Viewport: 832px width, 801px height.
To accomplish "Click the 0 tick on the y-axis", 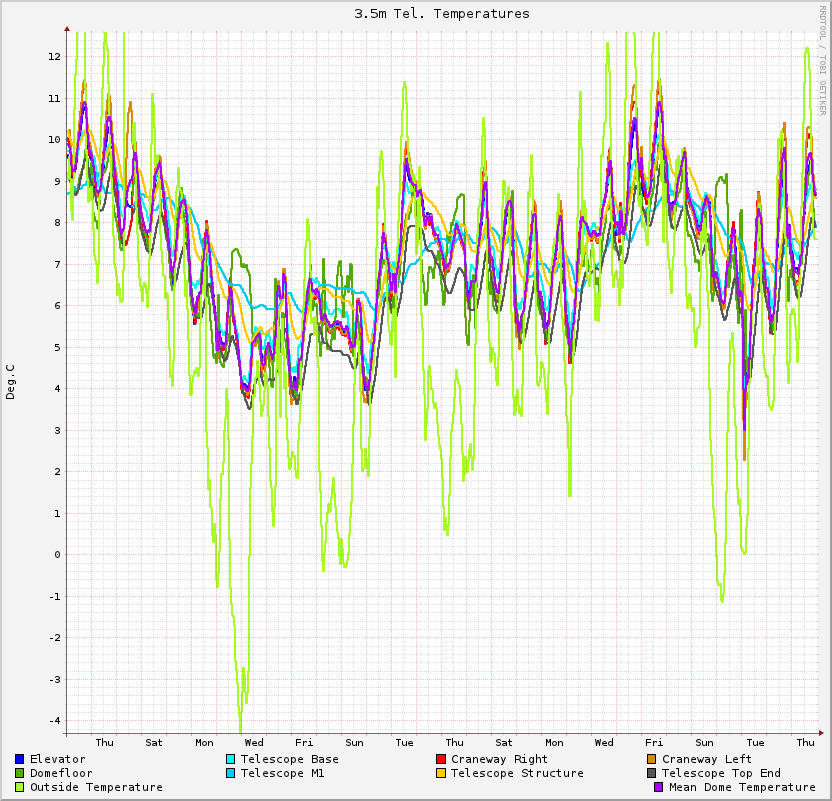I will coord(58,554).
